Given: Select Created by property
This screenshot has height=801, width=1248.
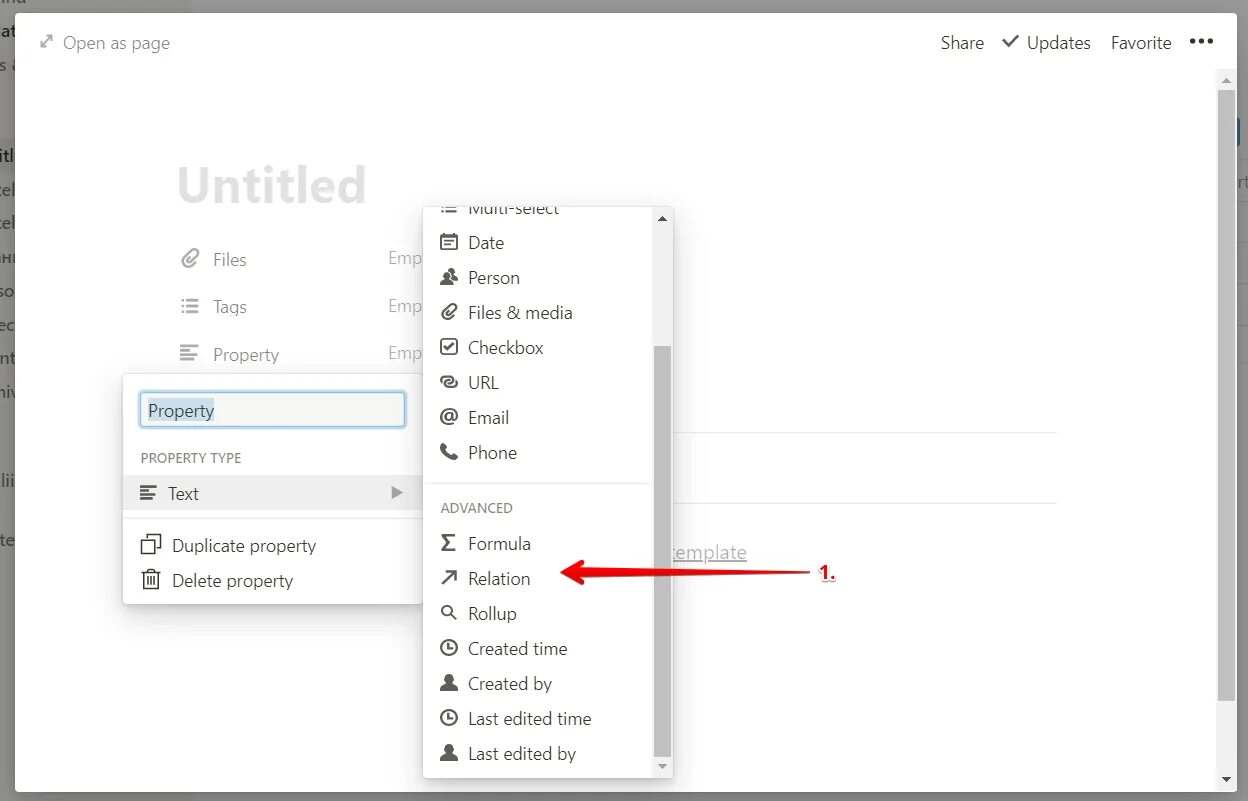Looking at the screenshot, I should [x=539, y=683].
